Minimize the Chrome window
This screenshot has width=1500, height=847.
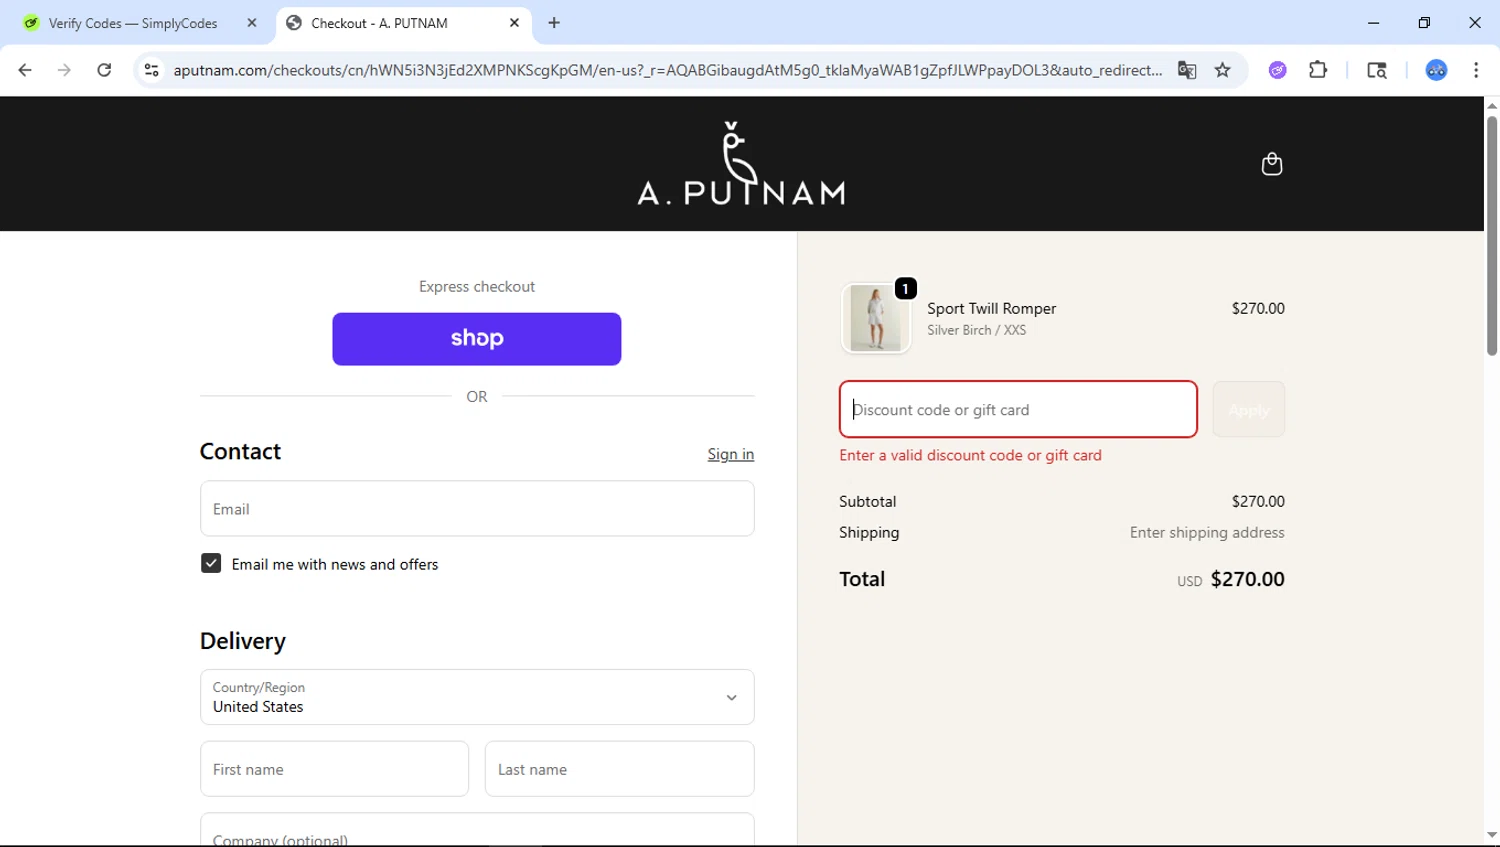click(1373, 23)
